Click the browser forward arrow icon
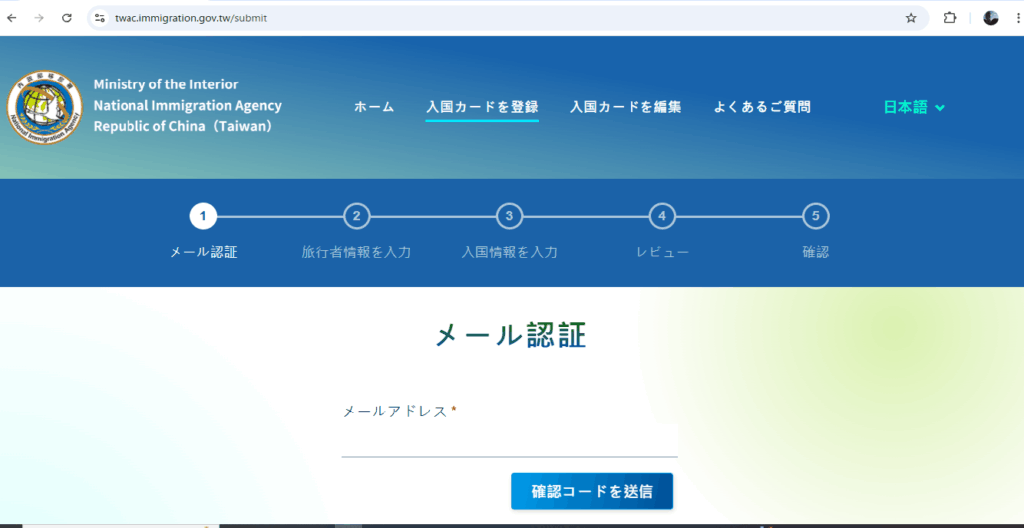 [x=39, y=18]
